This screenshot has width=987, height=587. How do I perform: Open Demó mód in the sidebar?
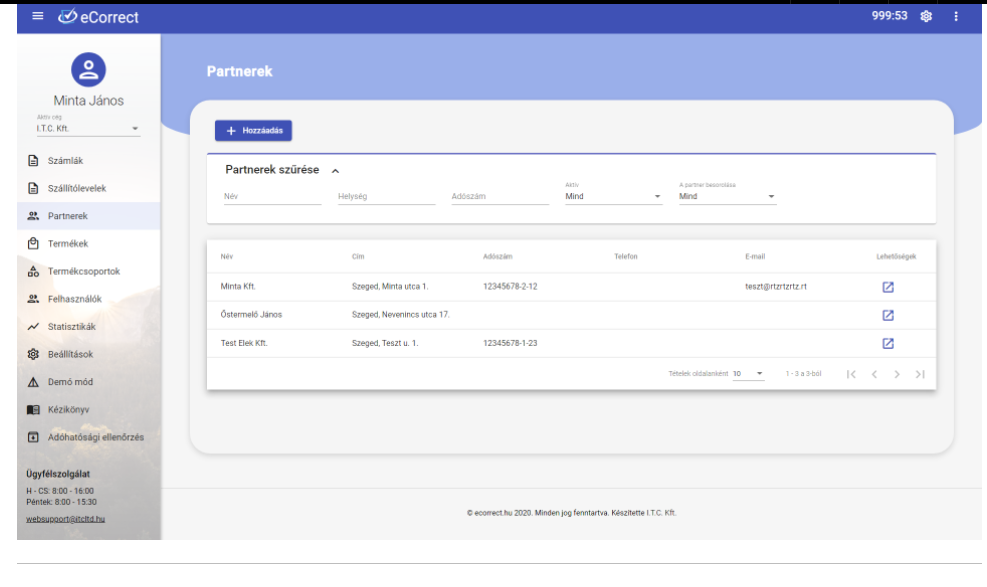point(88,382)
